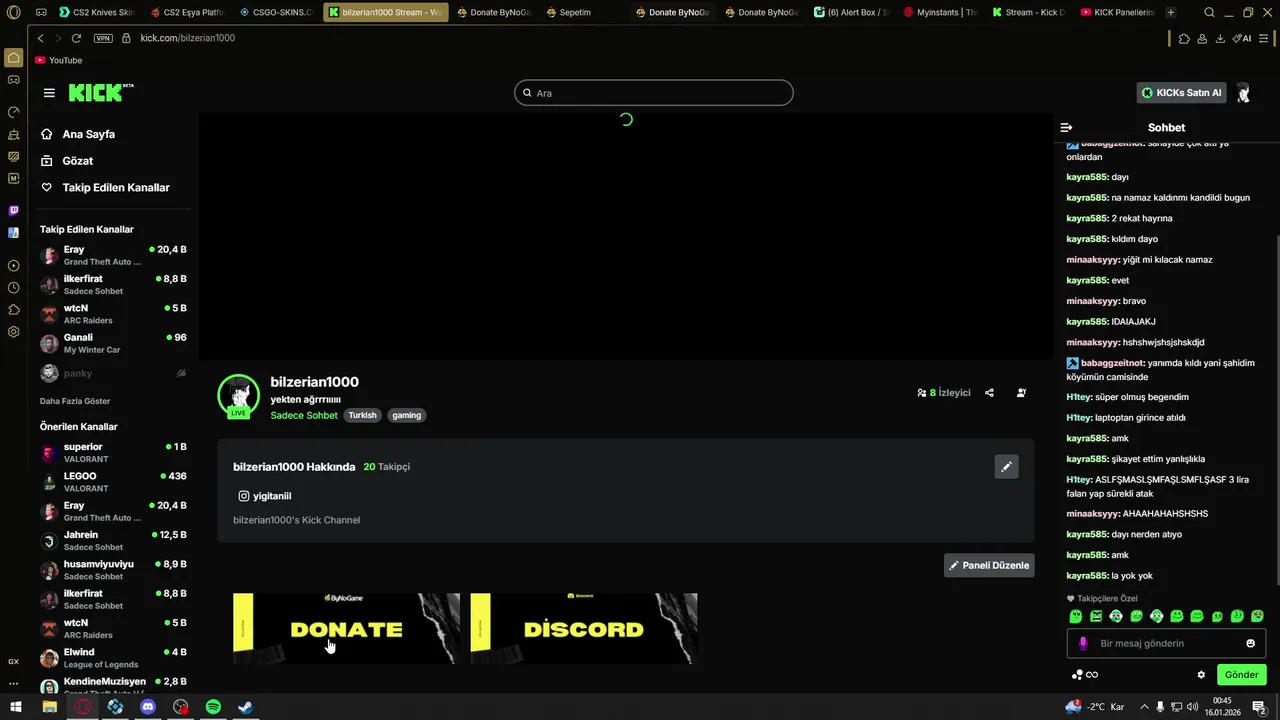Click the DONATE panel banner
1280x720 pixels.
click(x=346, y=628)
